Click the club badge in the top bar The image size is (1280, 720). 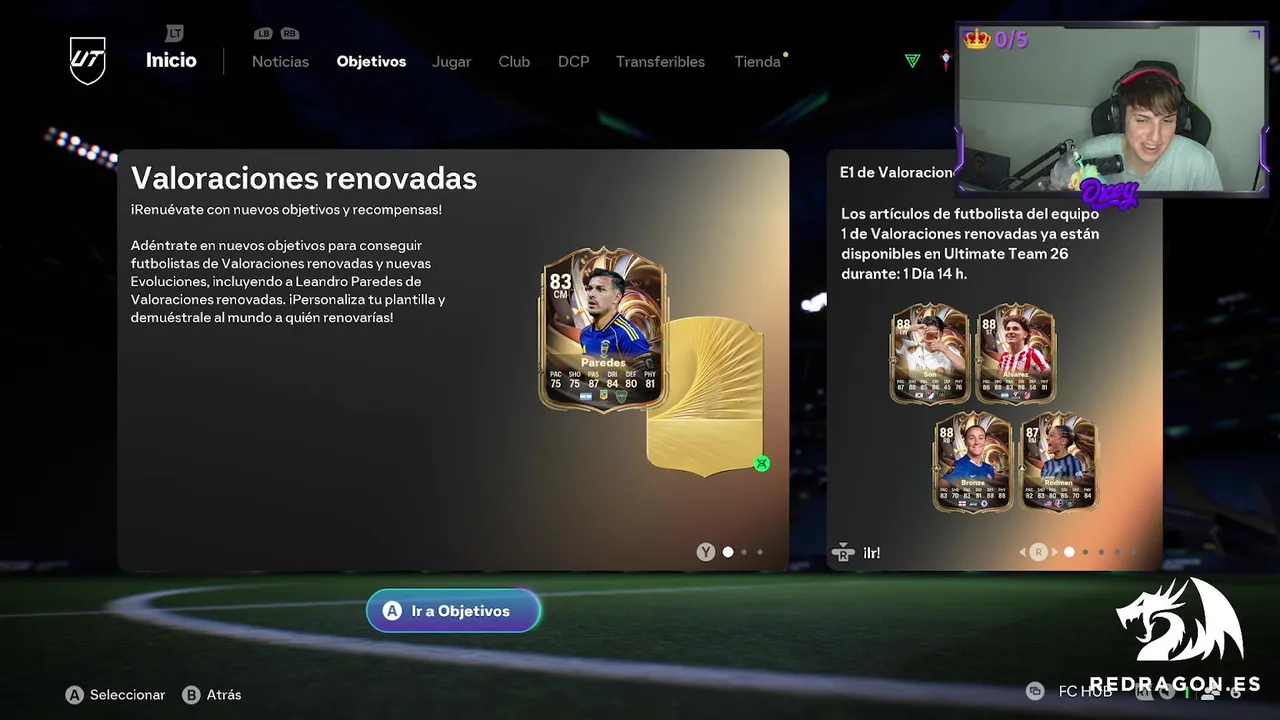tap(947, 61)
